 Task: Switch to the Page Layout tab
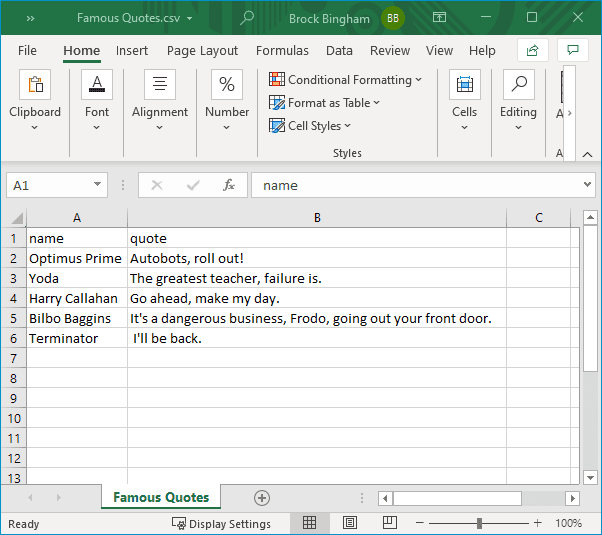pyautogui.click(x=202, y=51)
